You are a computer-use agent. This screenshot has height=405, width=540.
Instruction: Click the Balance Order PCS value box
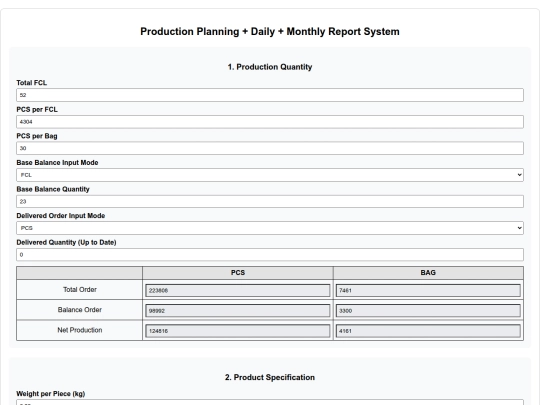click(238, 311)
